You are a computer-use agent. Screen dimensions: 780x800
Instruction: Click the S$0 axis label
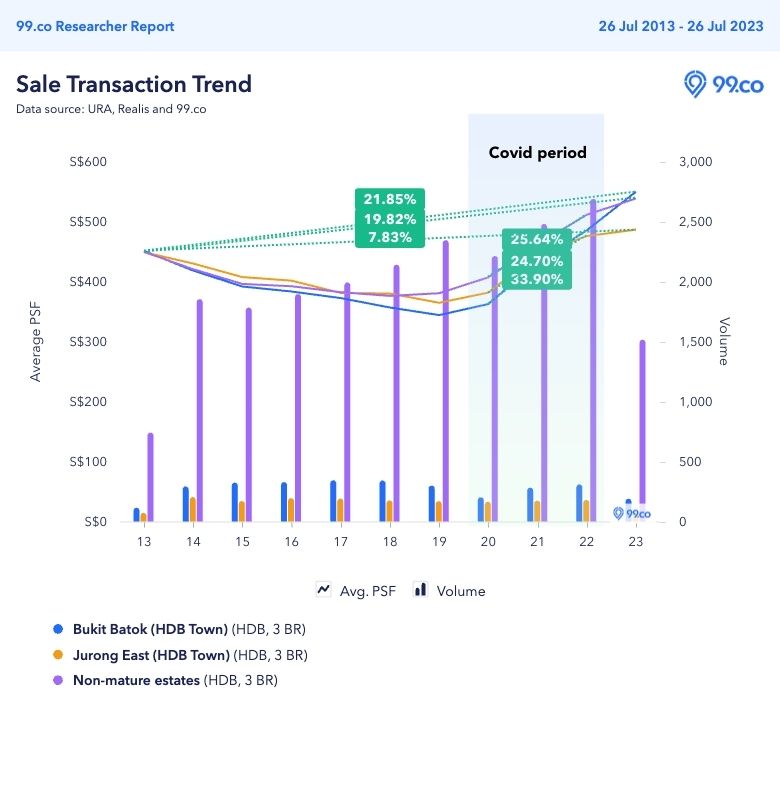pyautogui.click(x=95, y=521)
